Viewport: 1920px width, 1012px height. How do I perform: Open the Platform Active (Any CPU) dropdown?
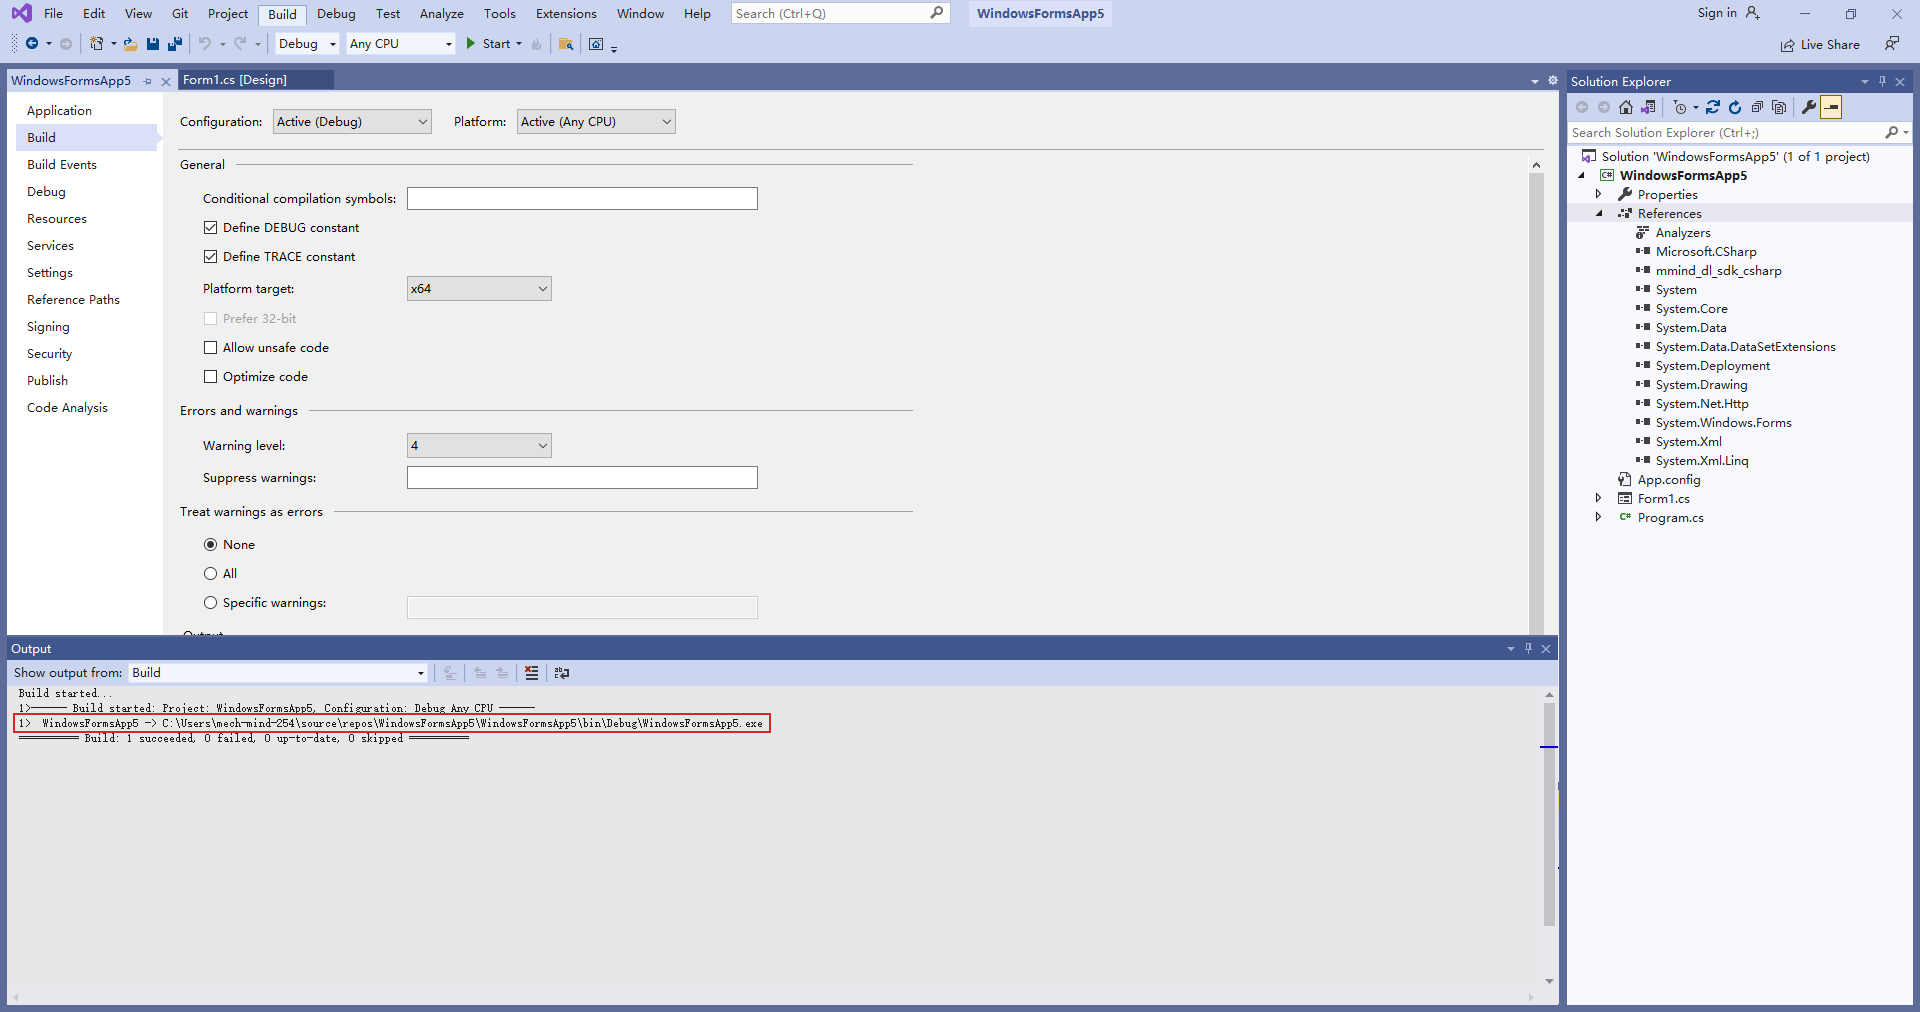(x=596, y=122)
